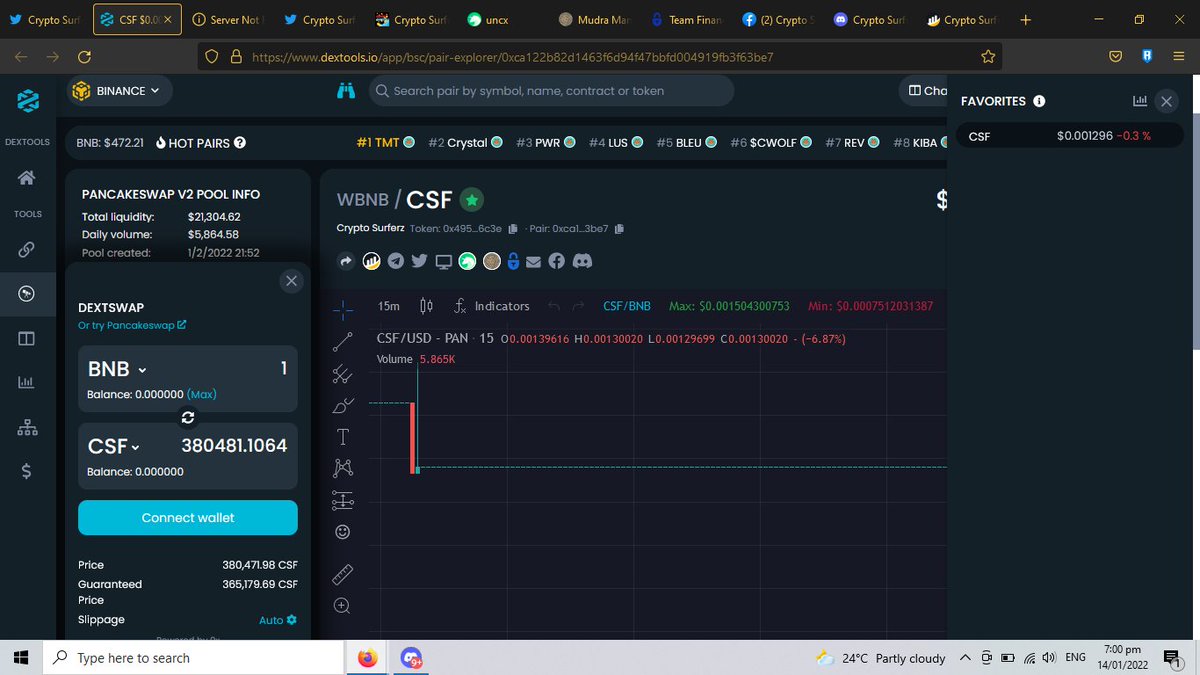Close the Favorites panel
The image size is (1200, 675).
click(1167, 101)
